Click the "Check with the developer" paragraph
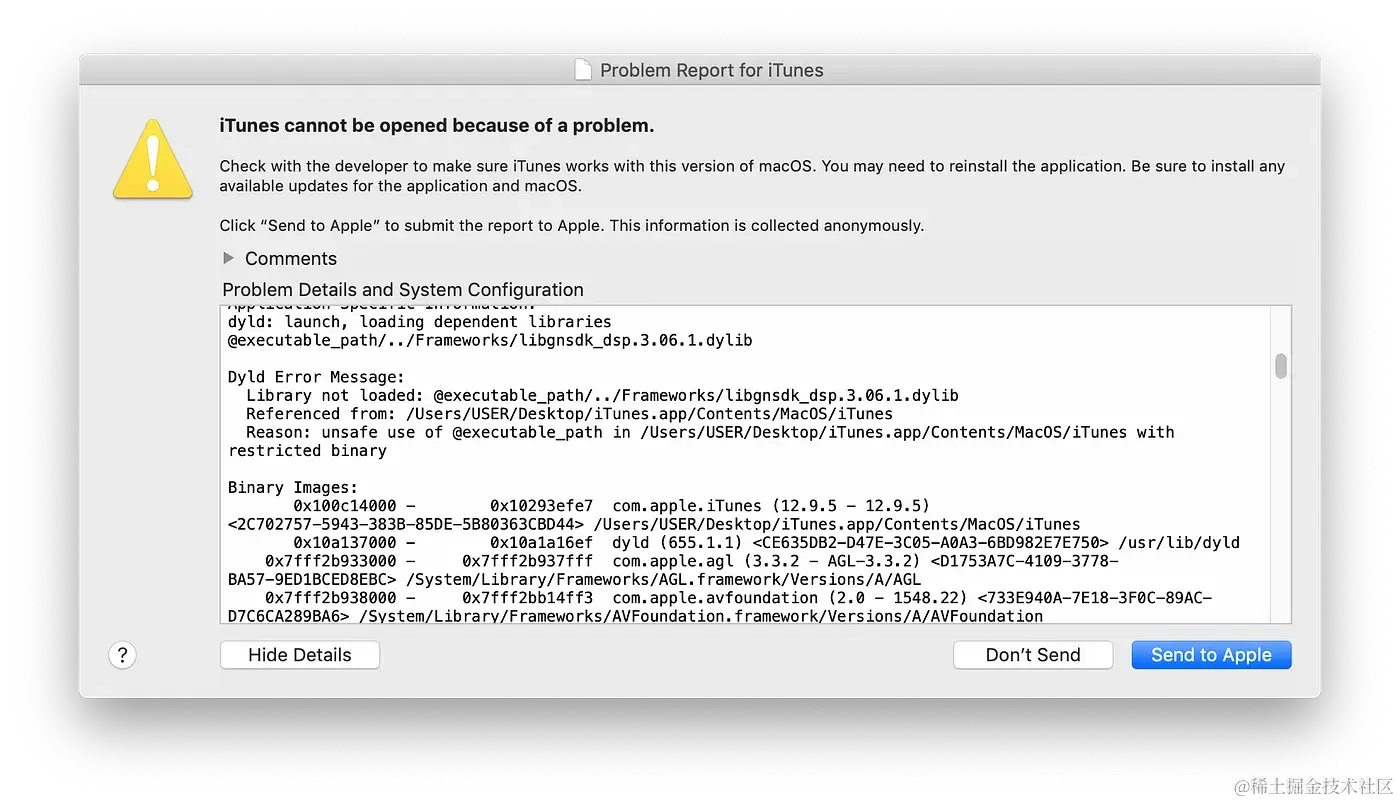Viewport: 1400px width, 803px height. pos(752,176)
